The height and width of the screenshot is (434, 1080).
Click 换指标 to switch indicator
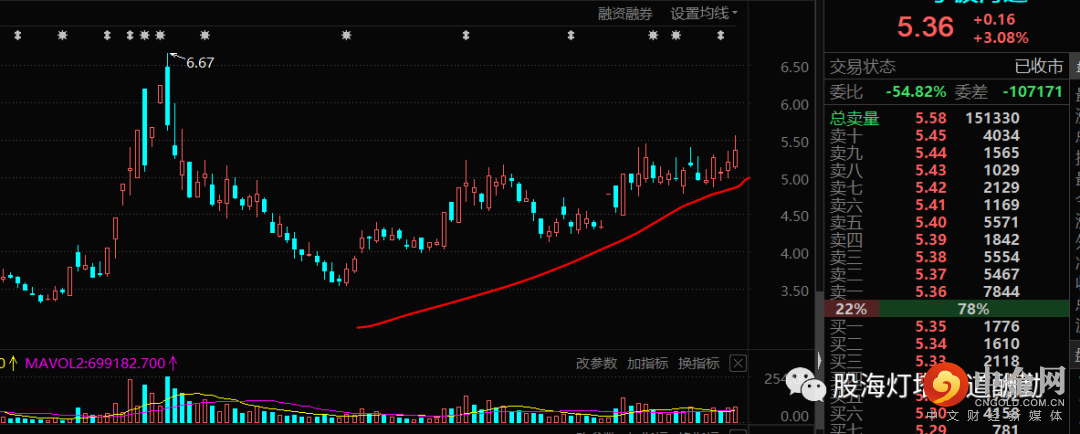pyautogui.click(x=698, y=364)
